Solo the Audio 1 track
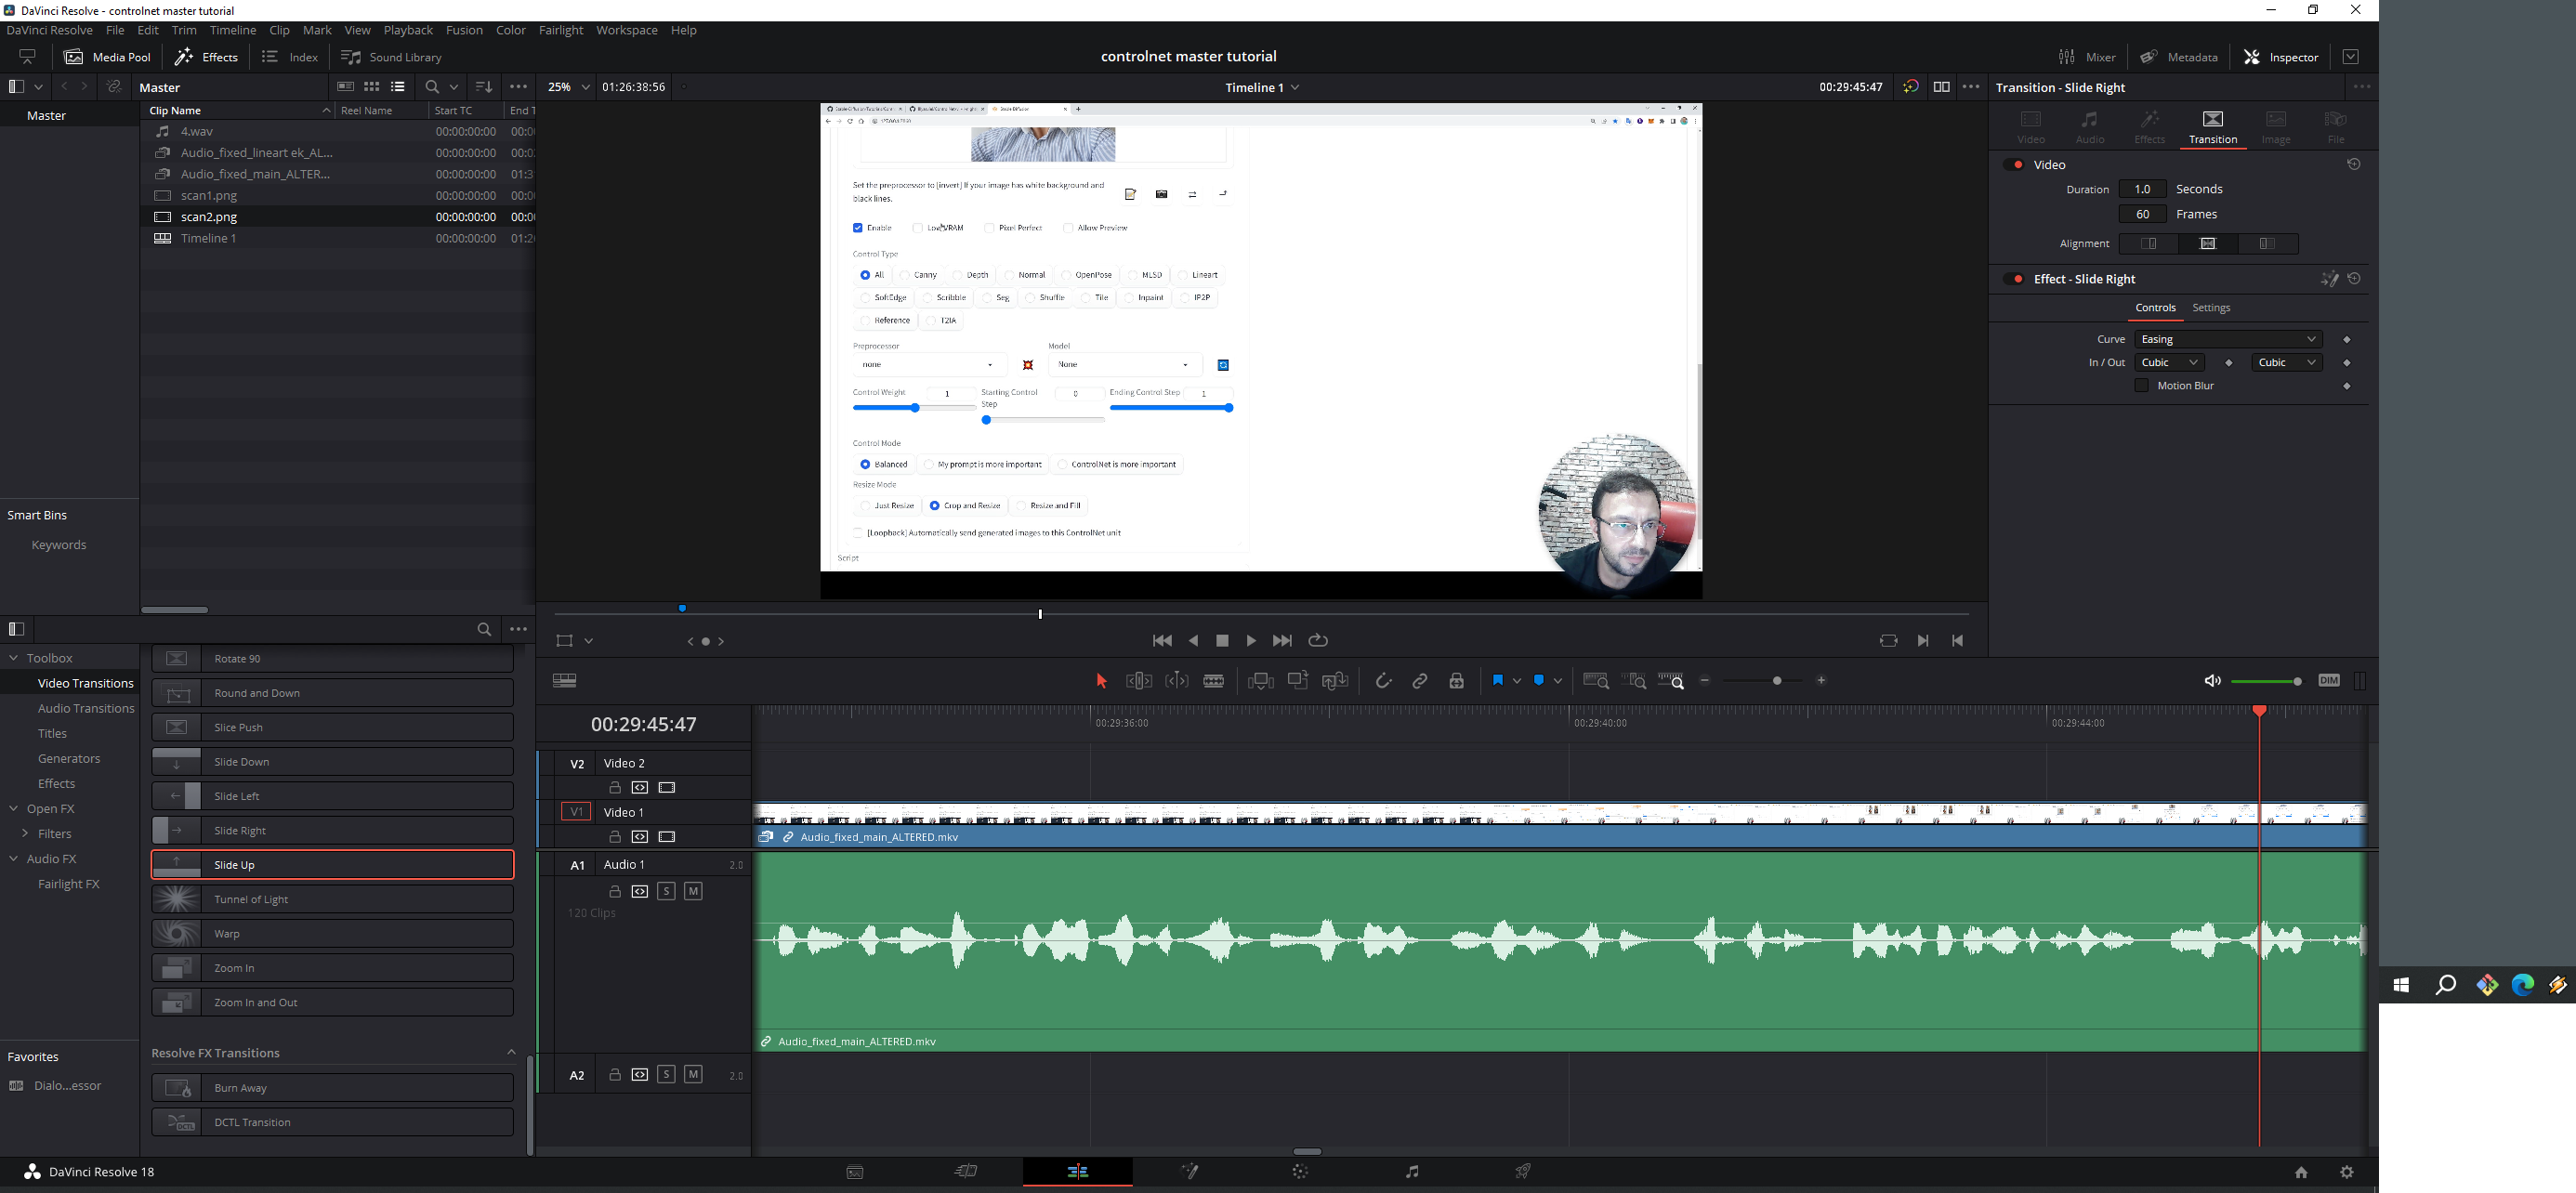The width and height of the screenshot is (2576, 1193). click(x=666, y=891)
